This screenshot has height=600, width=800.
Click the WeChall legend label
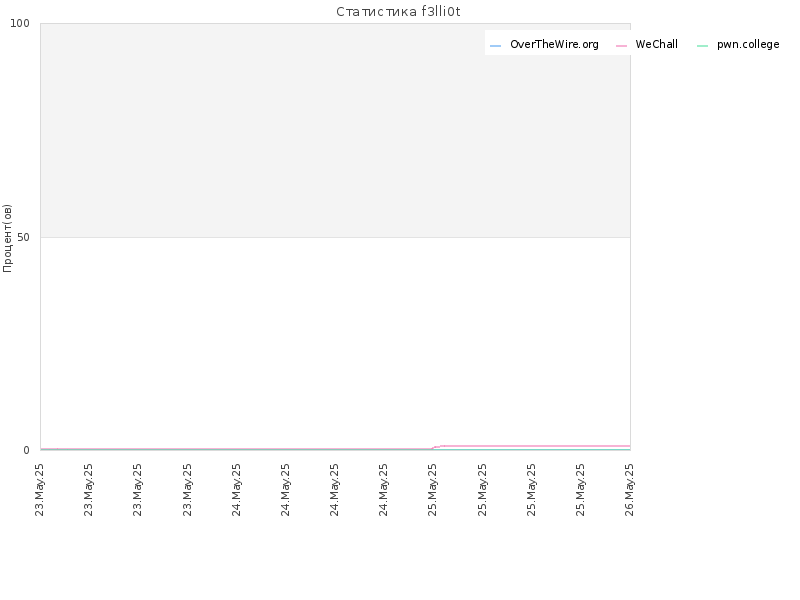pos(656,44)
